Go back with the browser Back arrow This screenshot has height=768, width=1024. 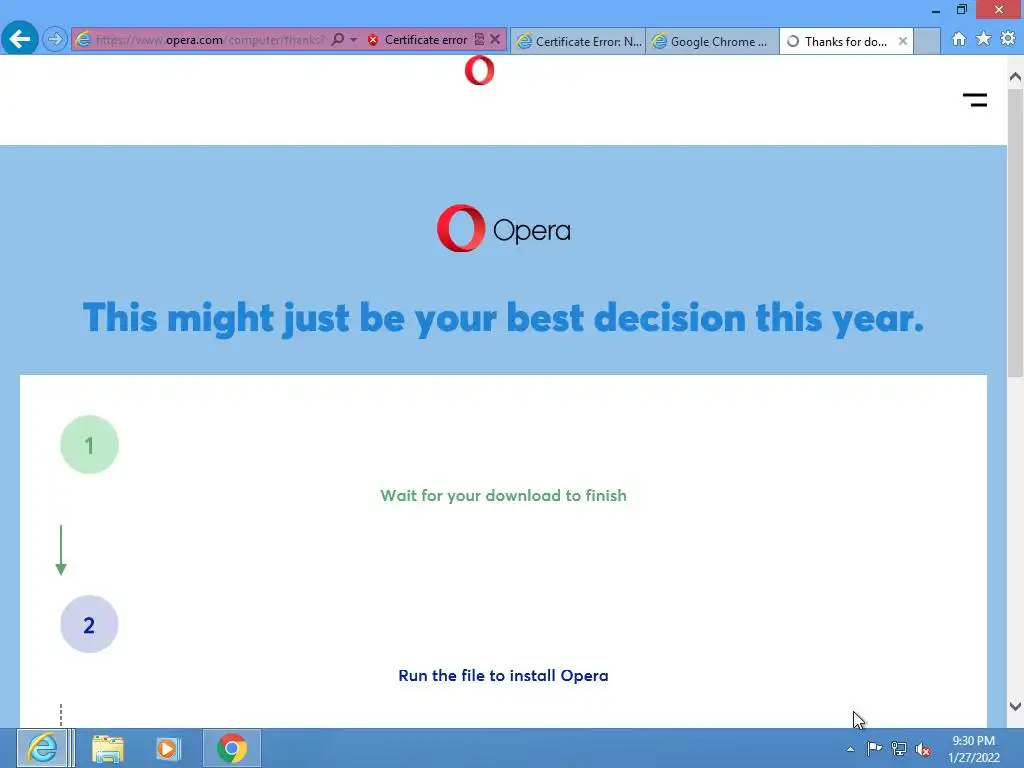pyautogui.click(x=20, y=39)
